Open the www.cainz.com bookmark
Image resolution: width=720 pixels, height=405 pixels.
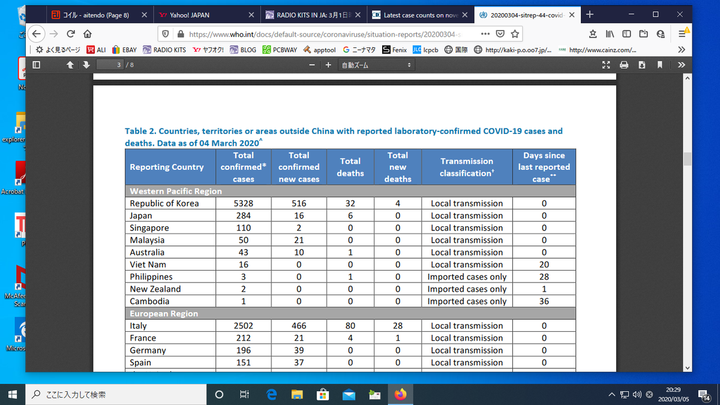597,50
